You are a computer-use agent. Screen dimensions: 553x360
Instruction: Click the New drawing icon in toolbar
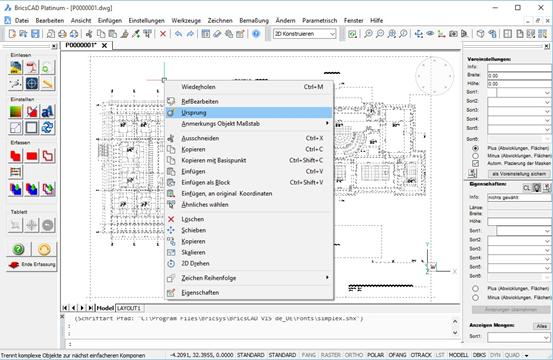pyautogui.click(x=12, y=34)
